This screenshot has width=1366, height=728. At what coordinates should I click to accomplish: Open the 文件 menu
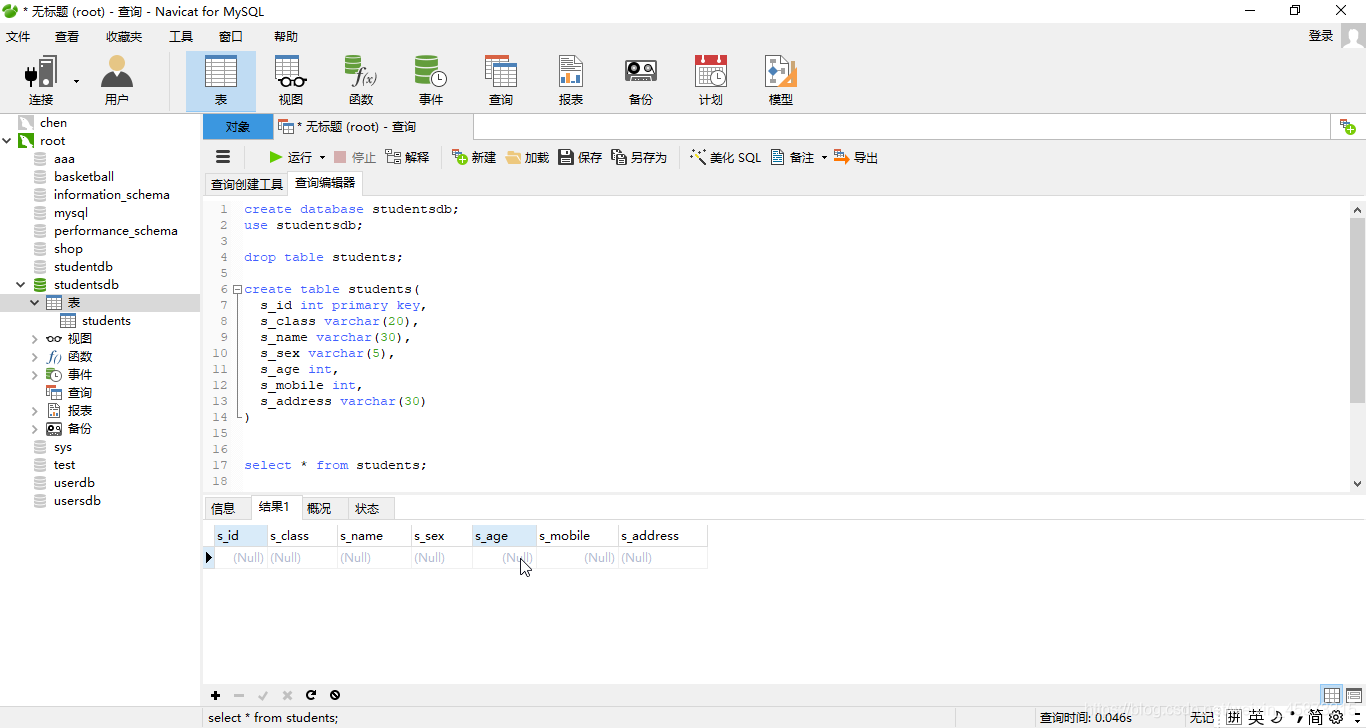[18, 37]
